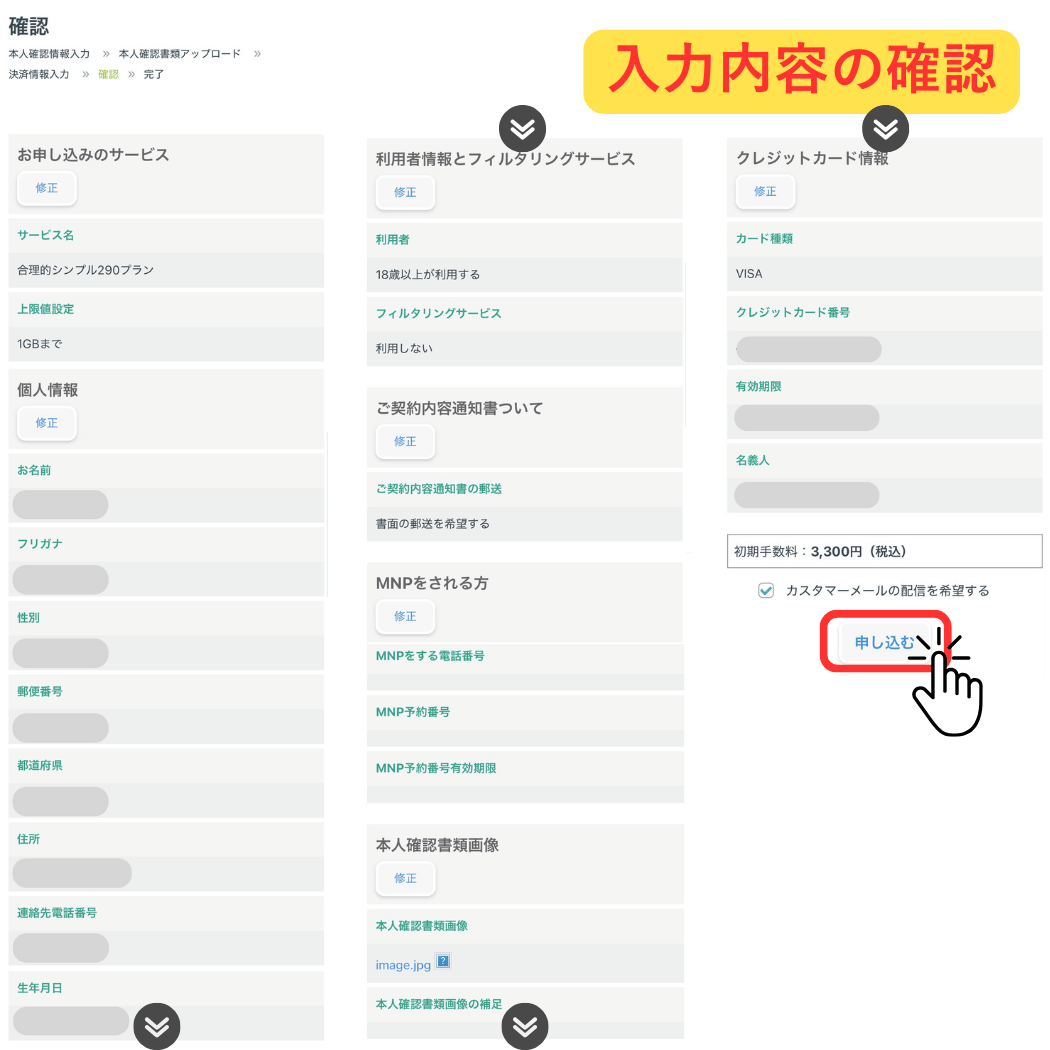Image resolution: width=1050 pixels, height=1050 pixels.
Task: Click the 初期手数料 3,300円 fee box
Action: tap(884, 551)
